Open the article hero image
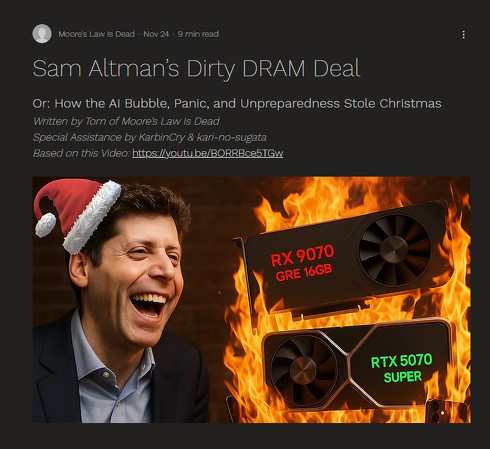The image size is (490, 449). [251, 300]
